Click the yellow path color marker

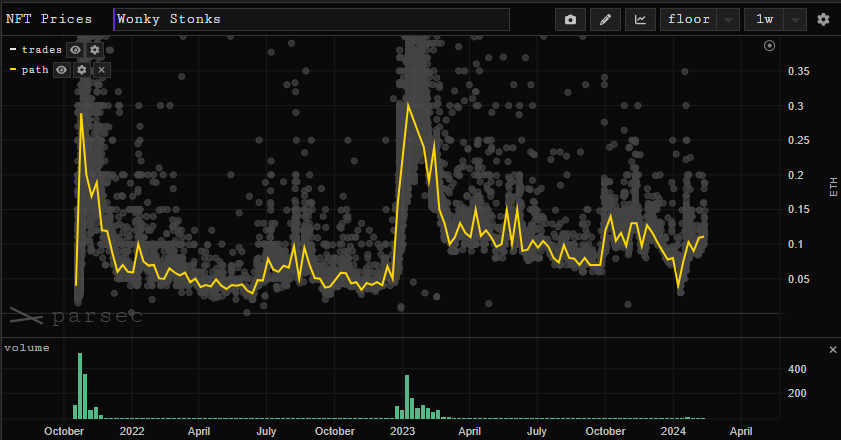(13, 69)
